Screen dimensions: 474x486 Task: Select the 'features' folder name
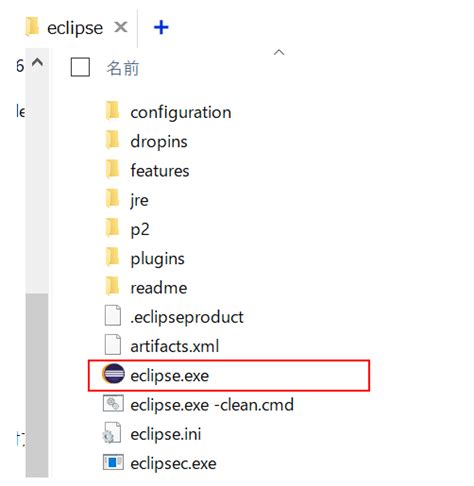tap(160, 171)
